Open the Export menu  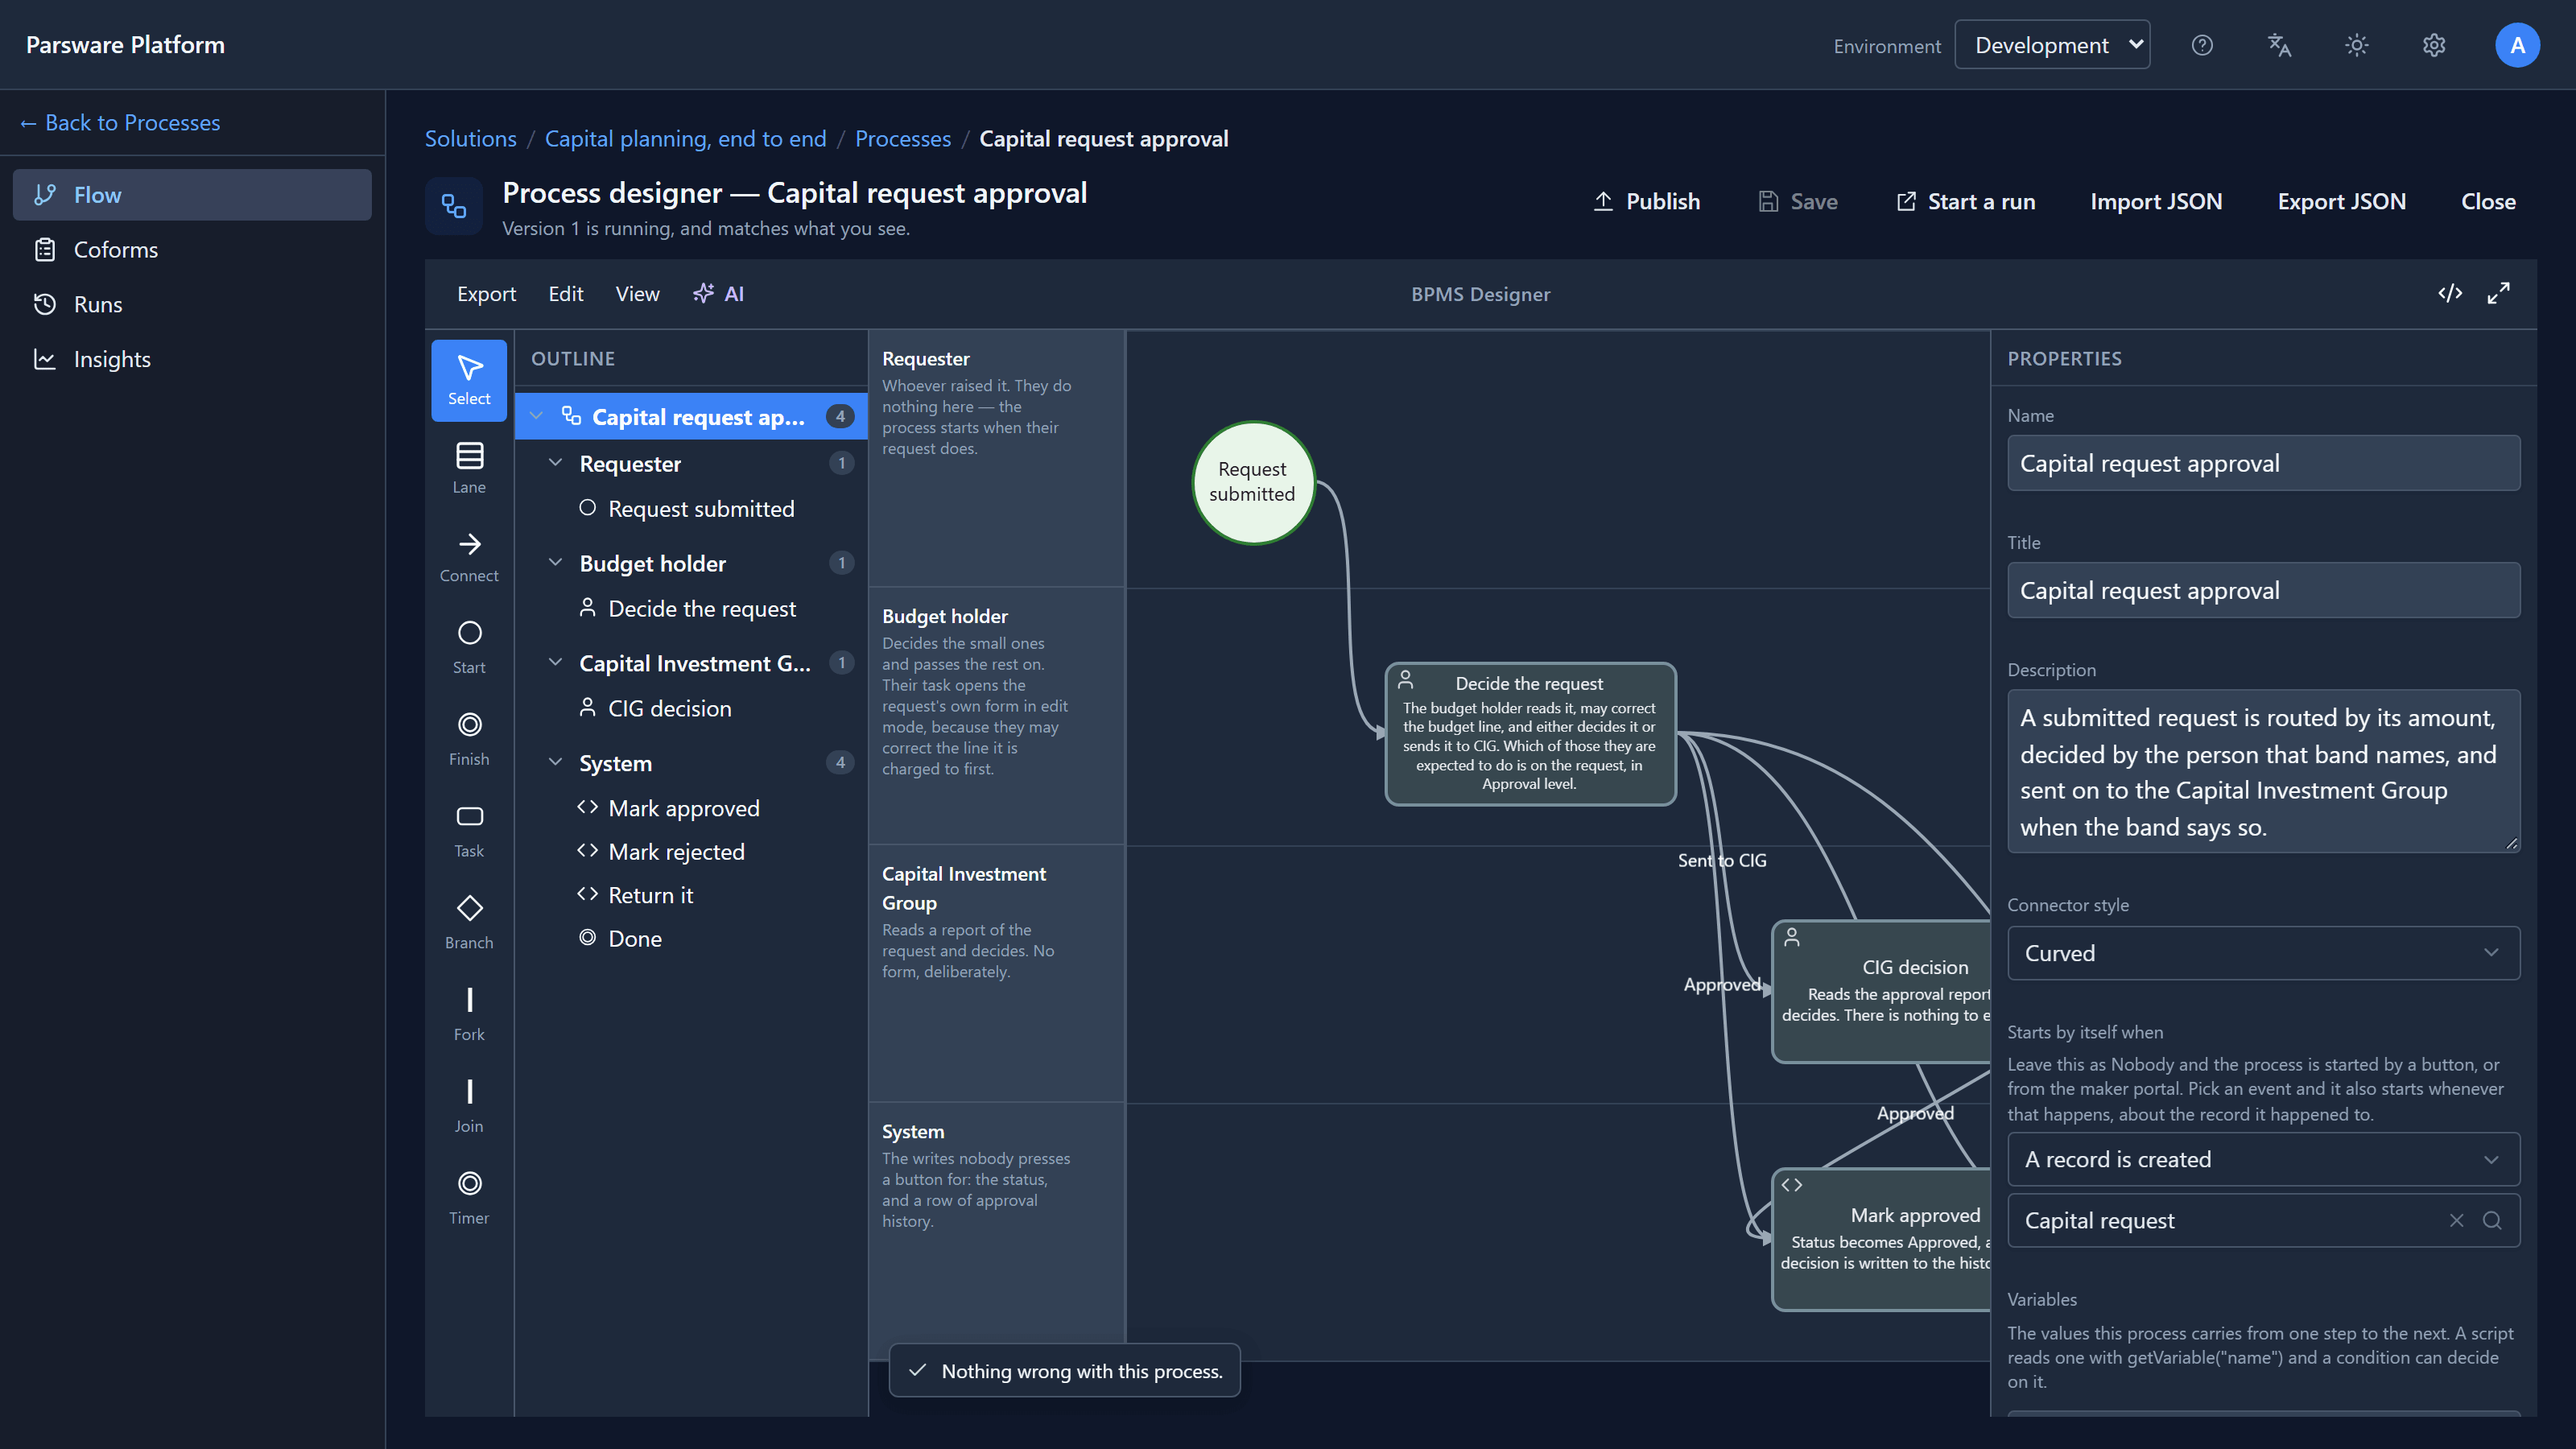point(486,293)
